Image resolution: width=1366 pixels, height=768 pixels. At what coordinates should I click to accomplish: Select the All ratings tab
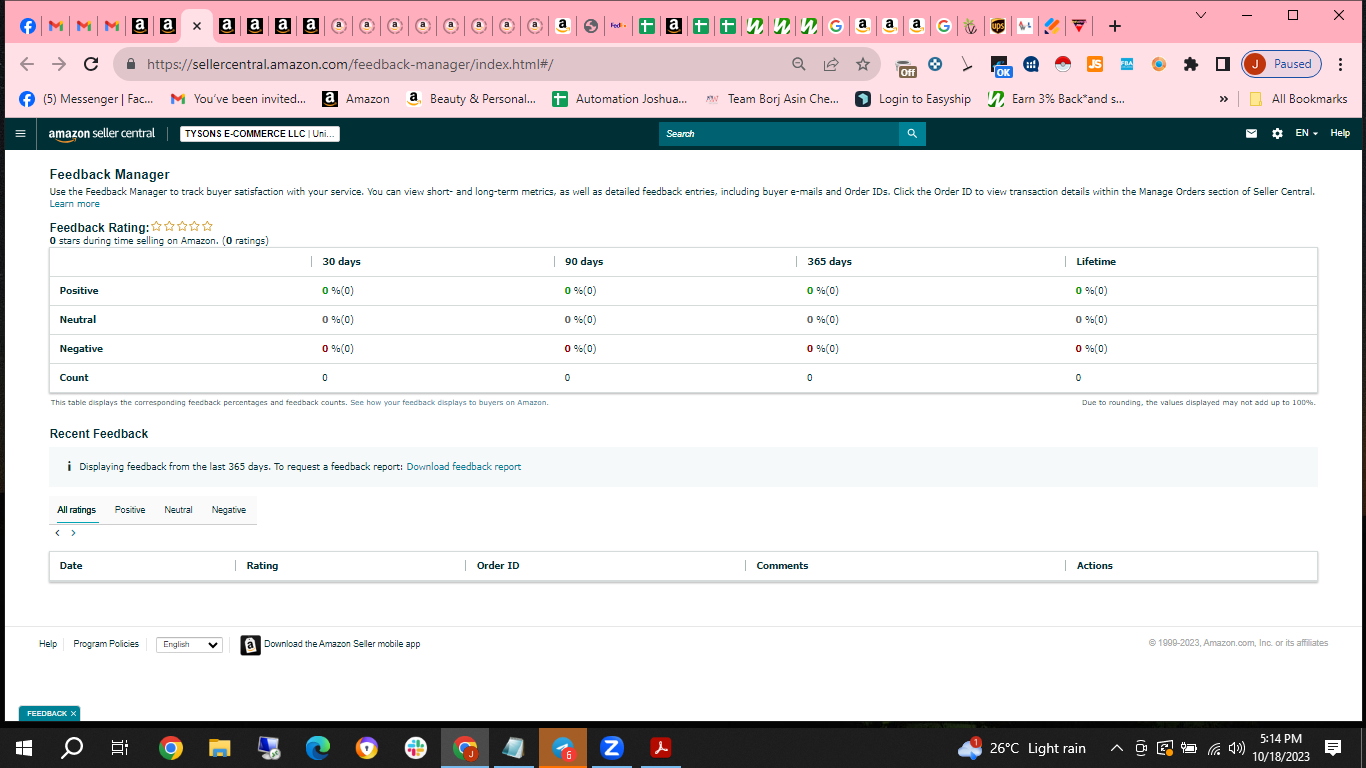(77, 510)
